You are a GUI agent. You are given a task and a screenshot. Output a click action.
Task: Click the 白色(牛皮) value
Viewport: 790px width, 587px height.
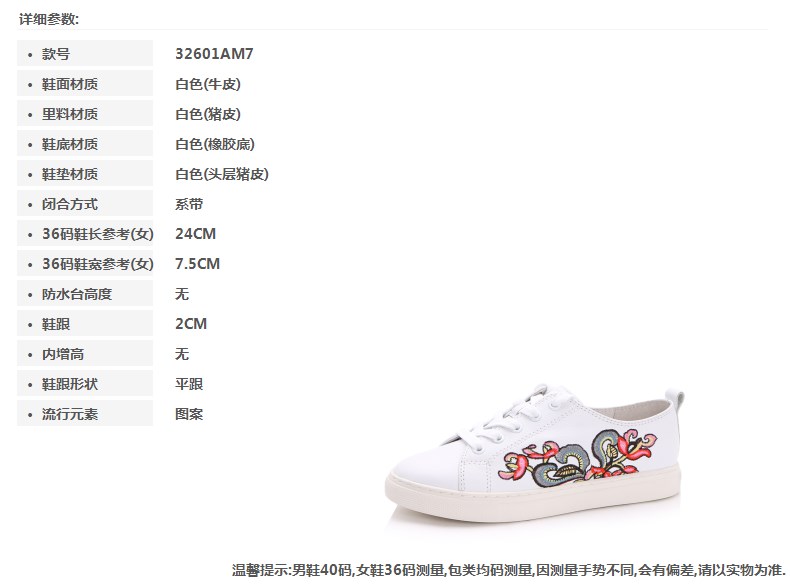point(208,84)
